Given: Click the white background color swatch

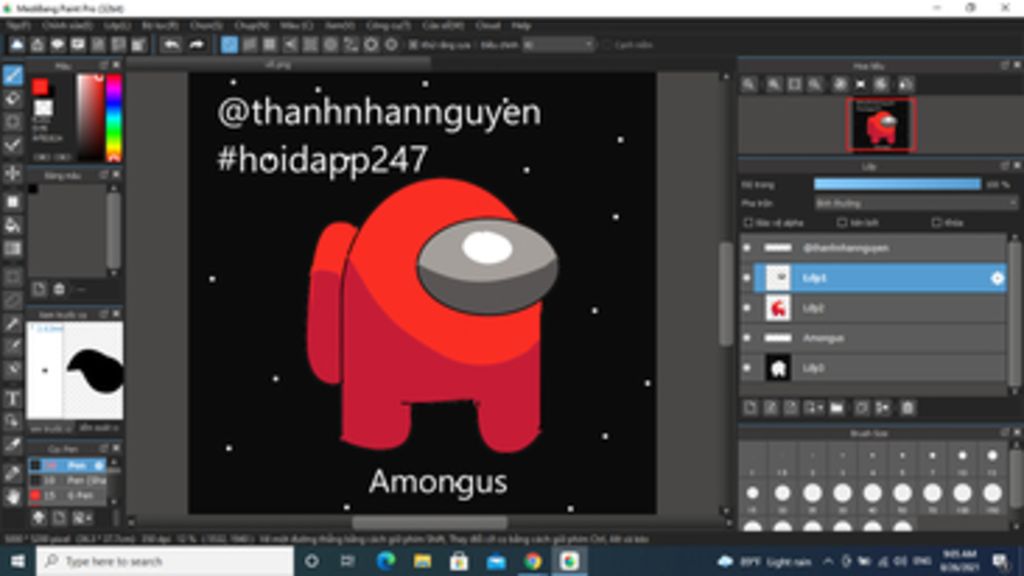Looking at the screenshot, I should point(43,106).
